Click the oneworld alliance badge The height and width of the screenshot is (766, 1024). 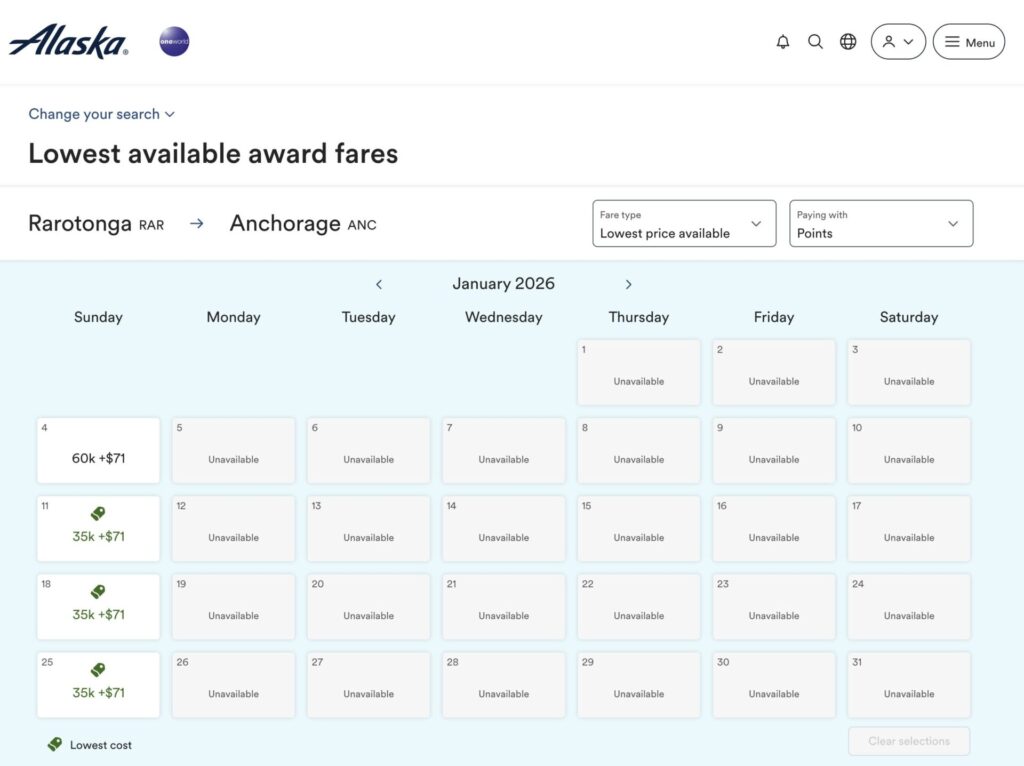(174, 42)
